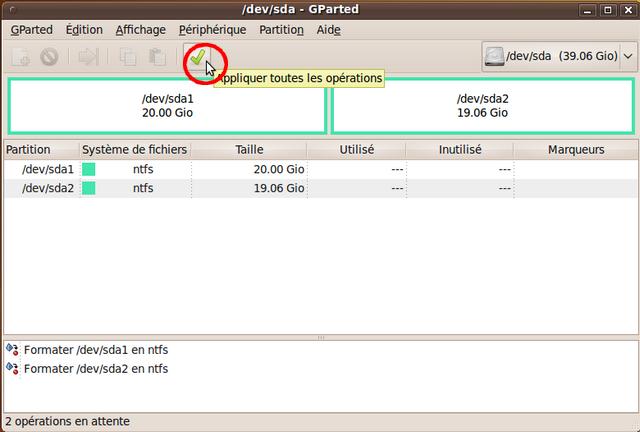This screenshot has height=432, width=640.
Task: Click the format icon beside Formater /dev/sda1
Action: click(12, 350)
